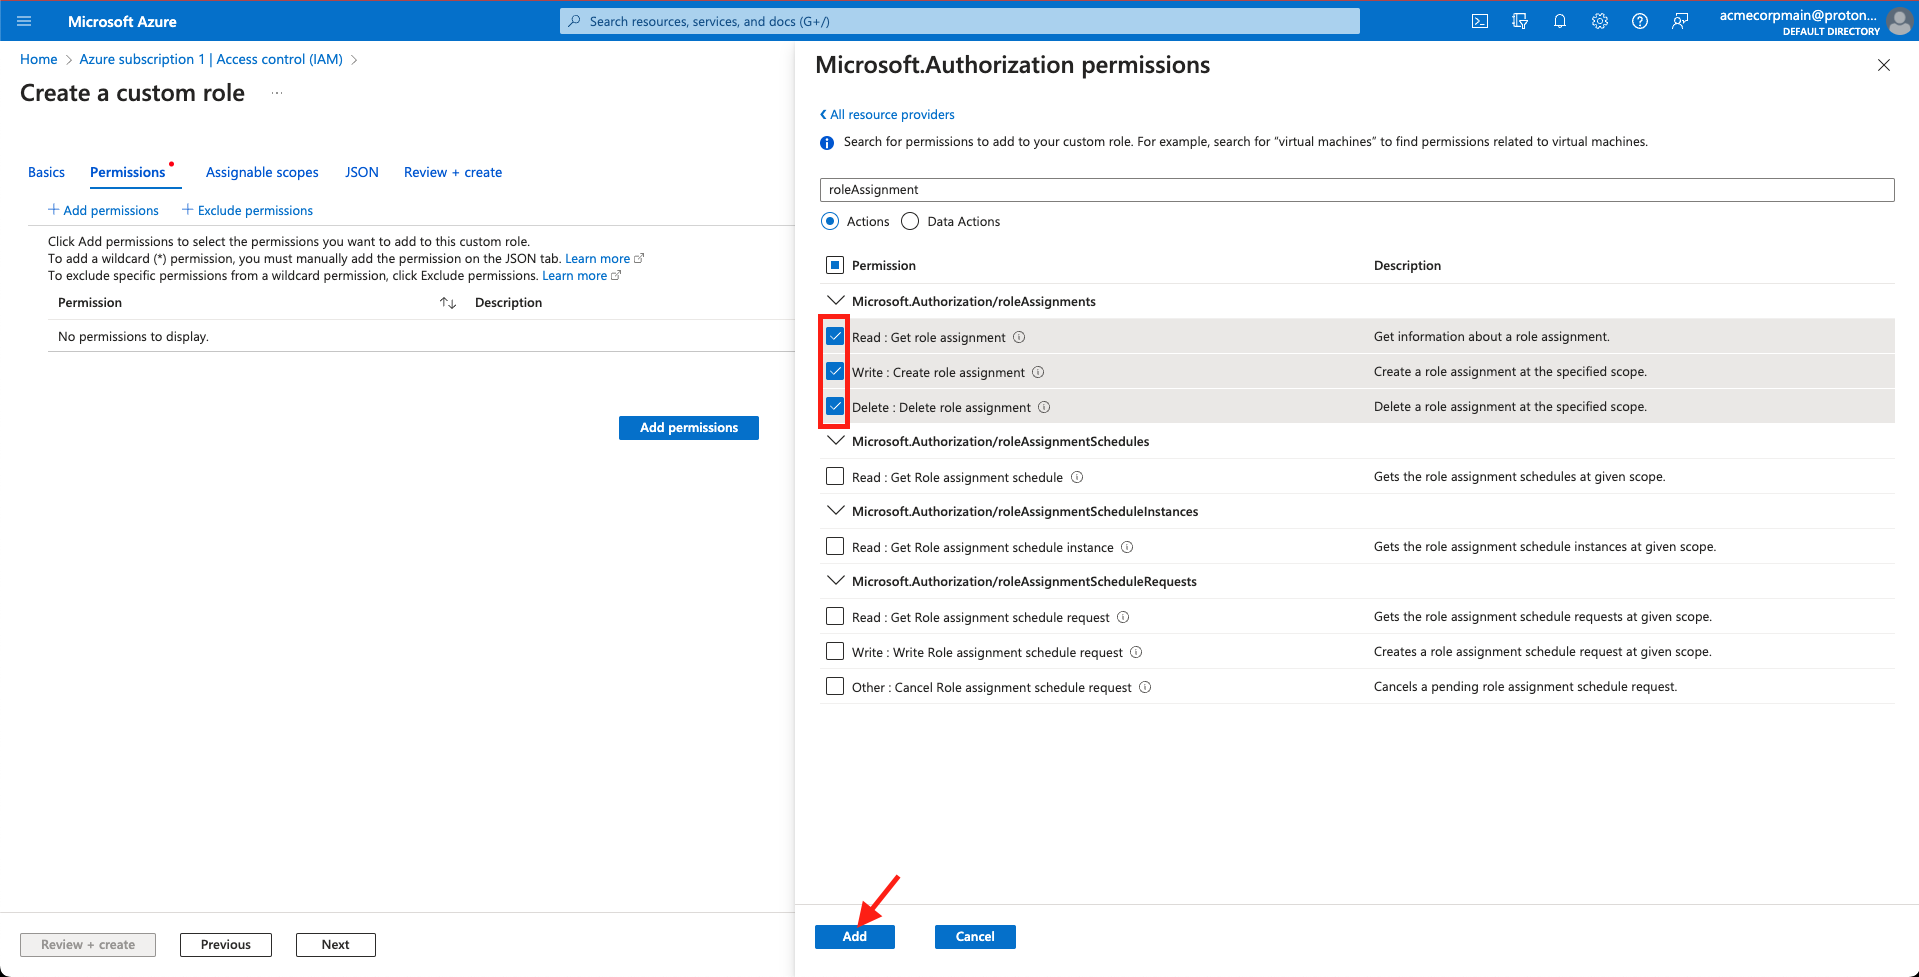Check Other : Cancel Role assignment schedule request
The image size is (1919, 977).
tap(835, 687)
